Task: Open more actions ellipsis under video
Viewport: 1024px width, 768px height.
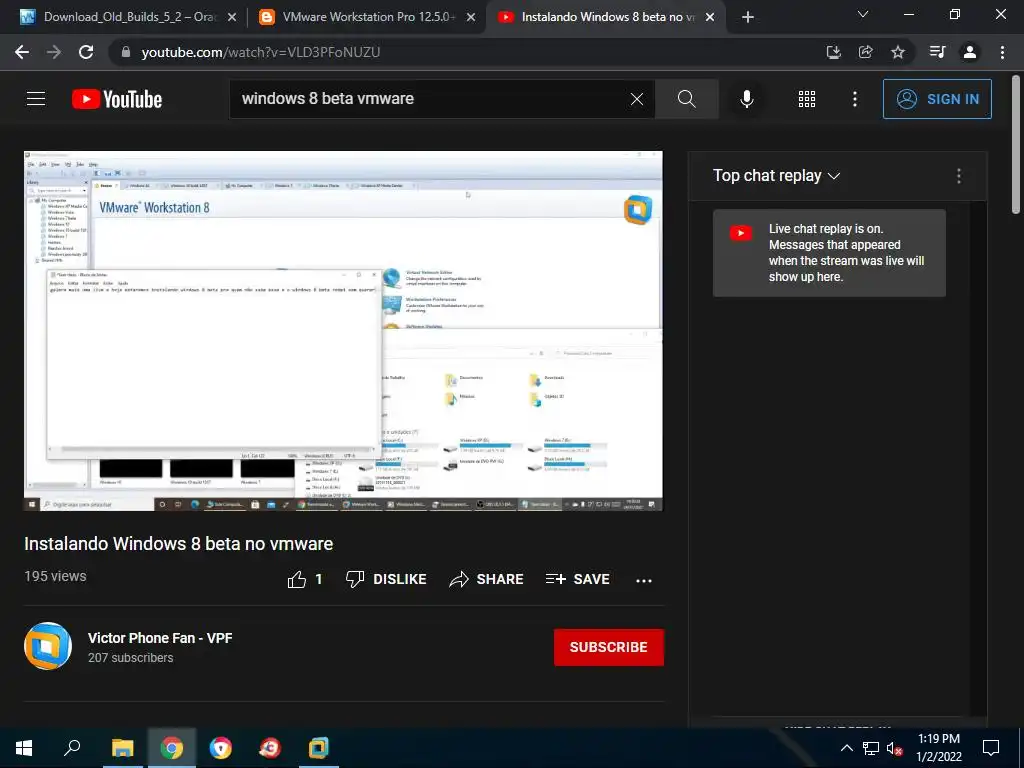Action: [644, 580]
